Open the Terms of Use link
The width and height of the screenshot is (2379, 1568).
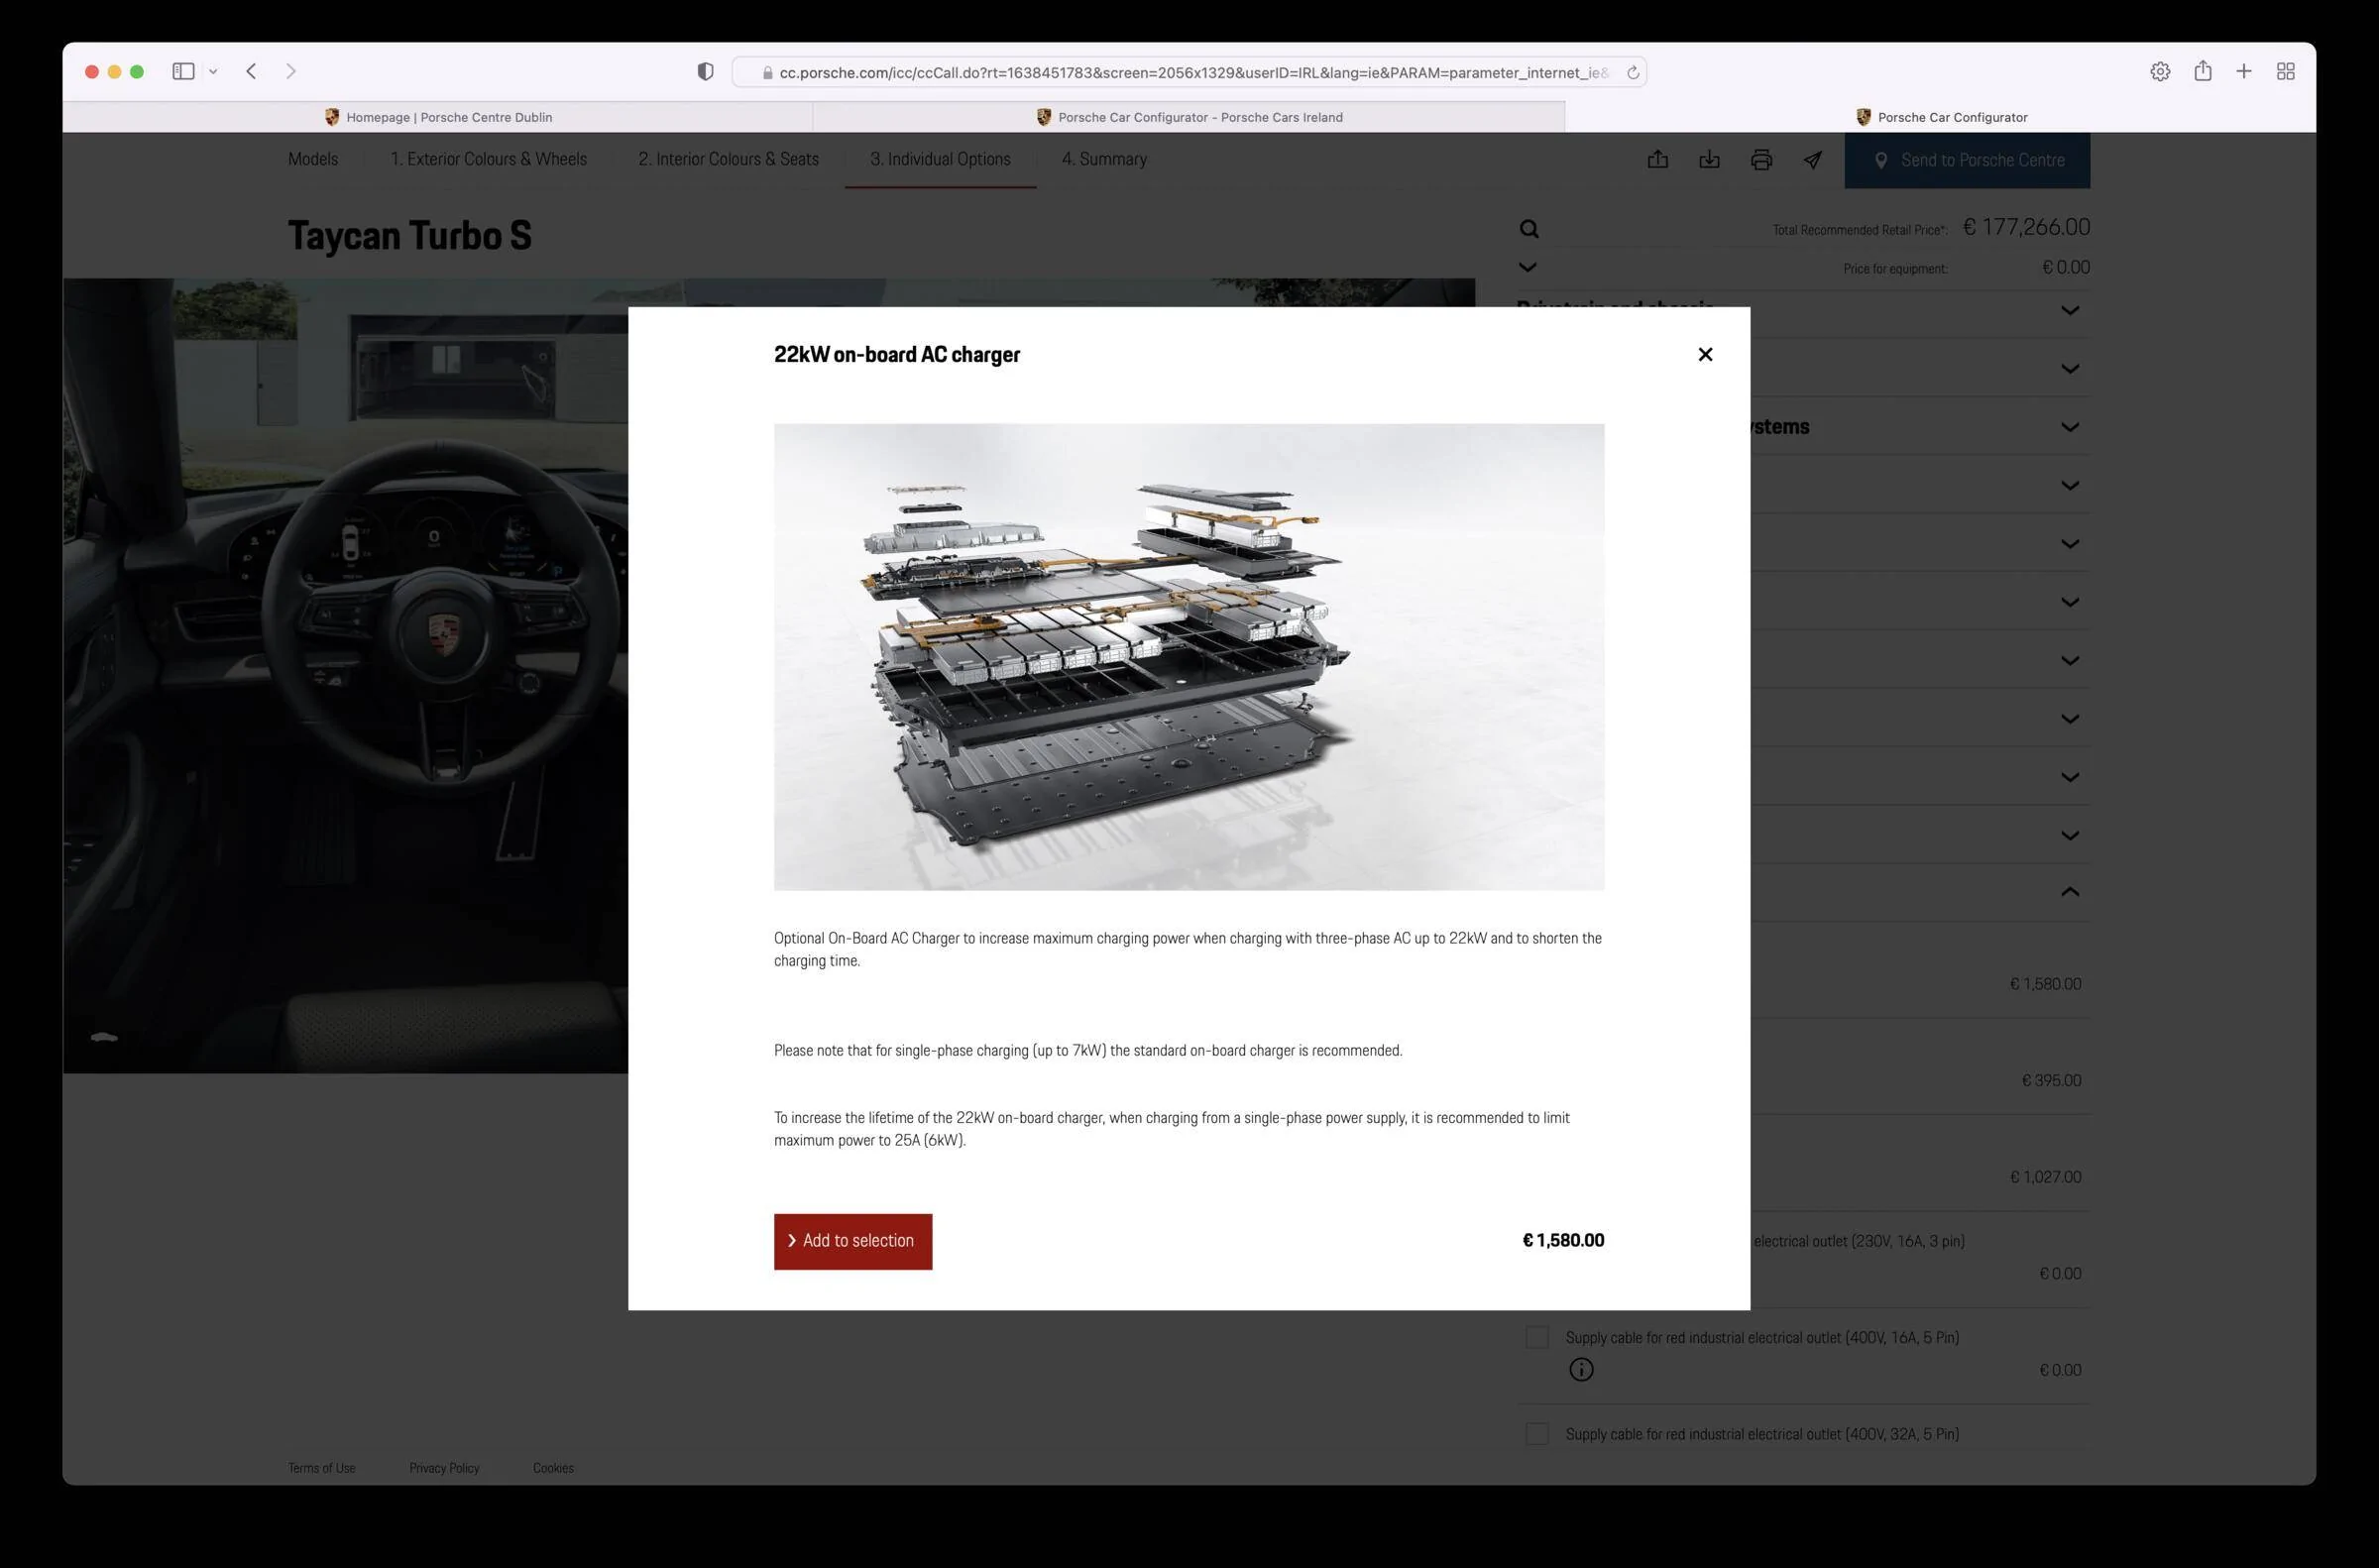click(322, 1468)
